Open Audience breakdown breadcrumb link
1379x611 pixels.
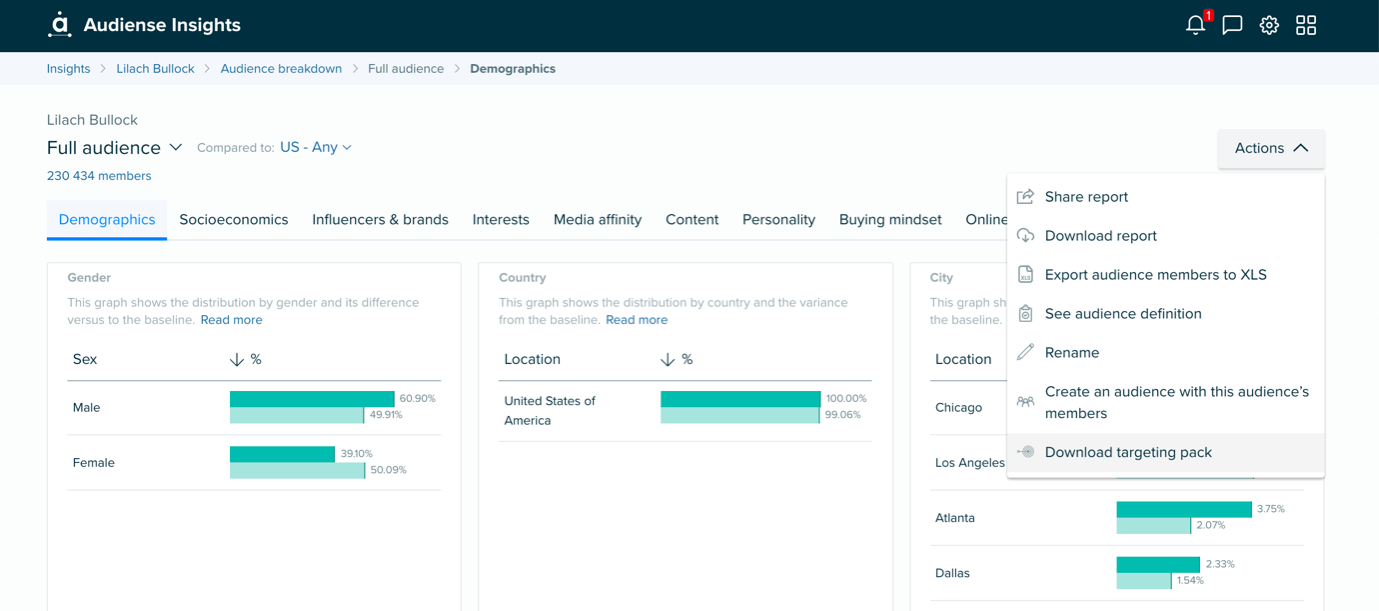pos(281,69)
